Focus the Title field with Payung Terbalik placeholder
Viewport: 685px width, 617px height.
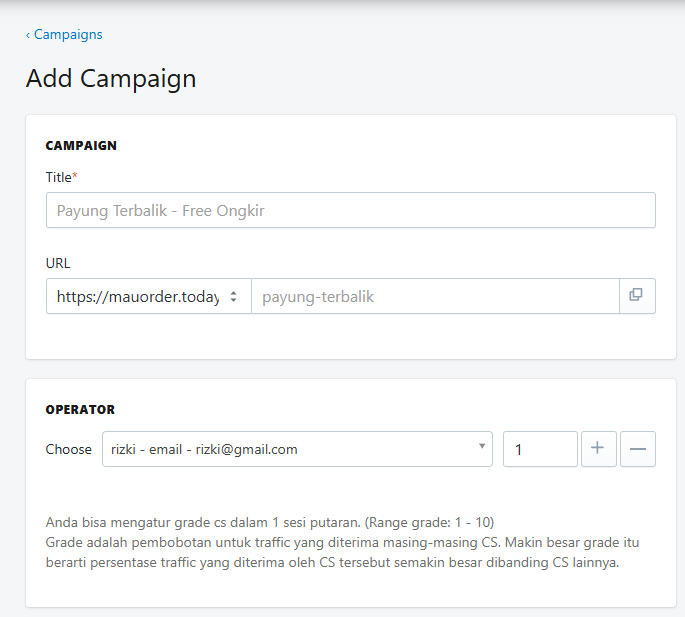[351, 210]
